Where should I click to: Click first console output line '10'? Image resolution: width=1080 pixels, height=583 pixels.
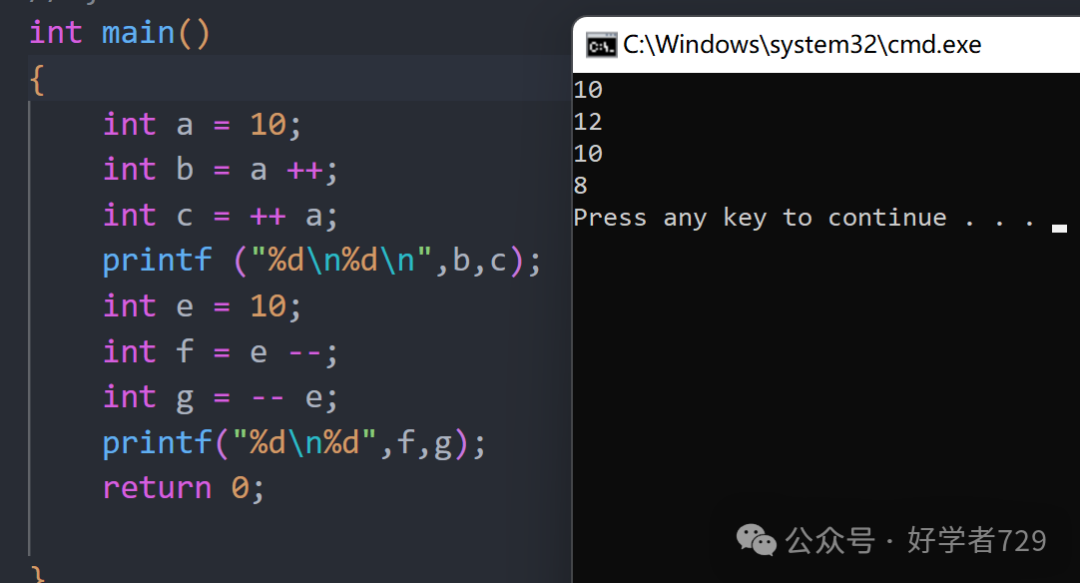[x=588, y=90]
